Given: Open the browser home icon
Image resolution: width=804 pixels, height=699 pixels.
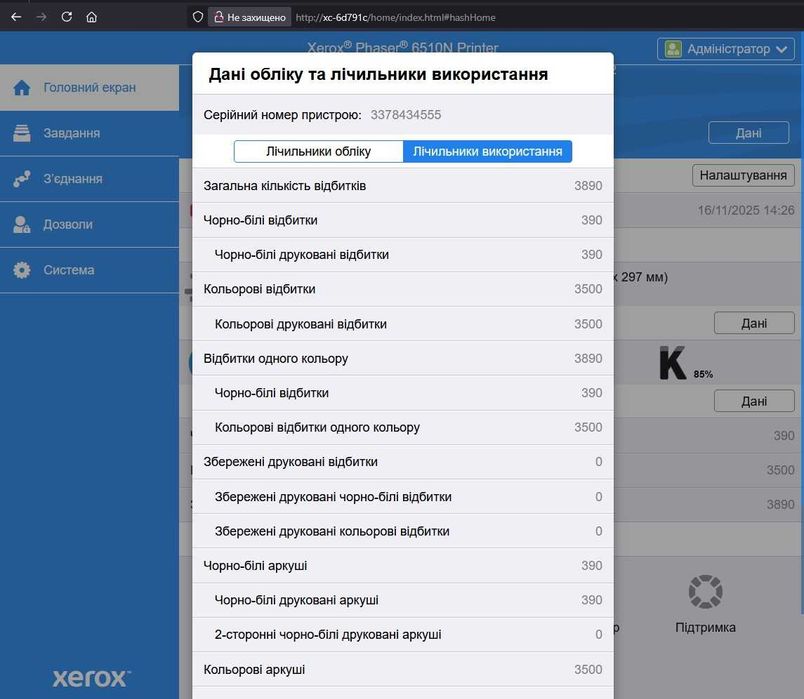Looking at the screenshot, I should [91, 17].
